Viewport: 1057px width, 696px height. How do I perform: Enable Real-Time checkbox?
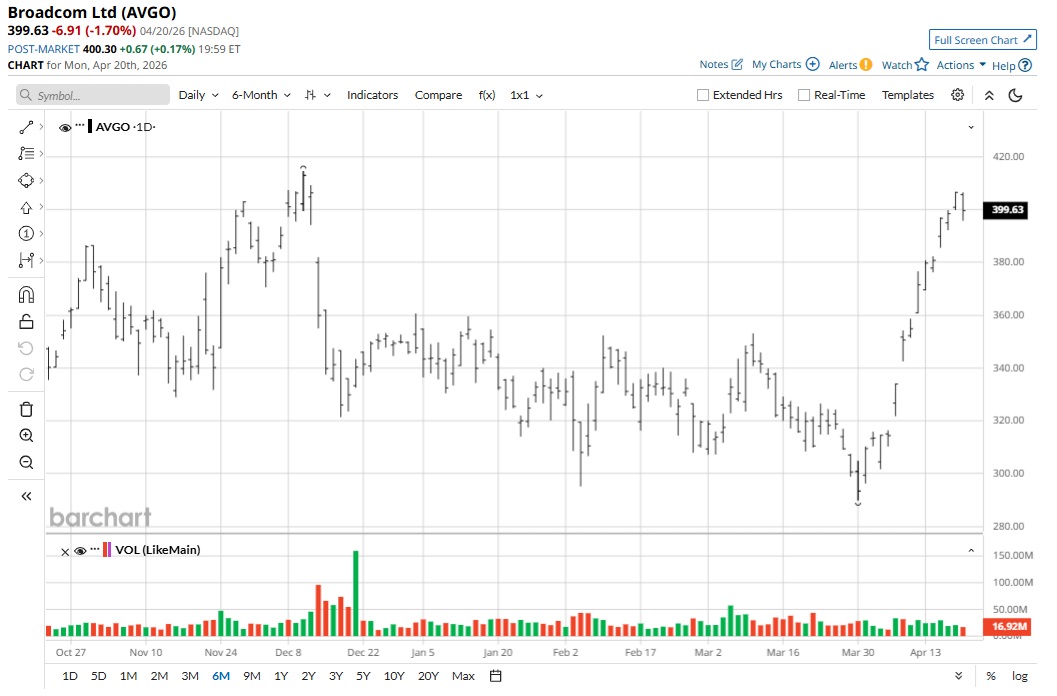(x=804, y=95)
